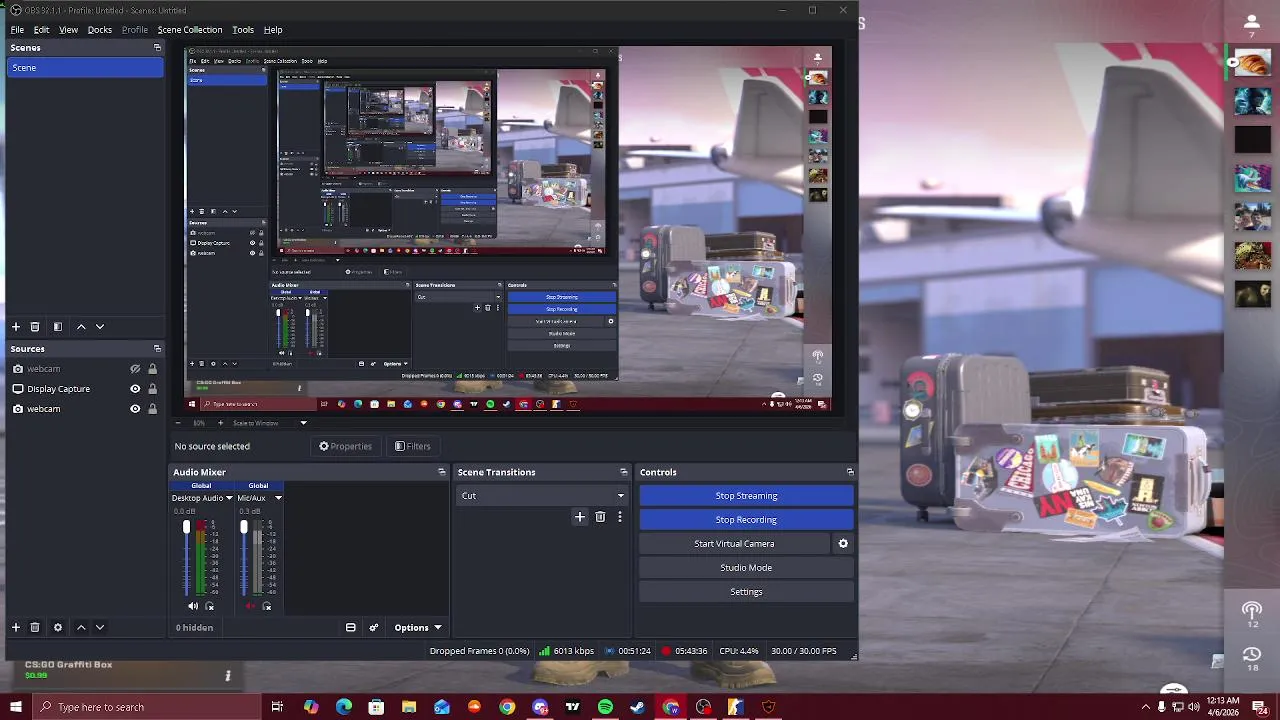This screenshot has height=720, width=1280.
Task: Open the Scene Collection menu
Action: (x=190, y=30)
